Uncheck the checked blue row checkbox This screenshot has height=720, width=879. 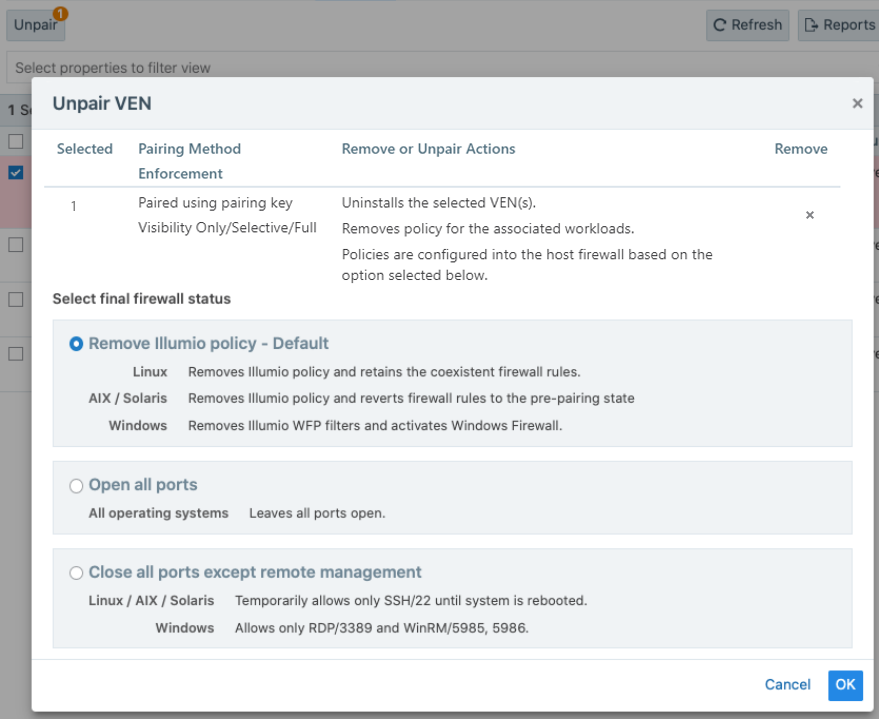[x=16, y=172]
